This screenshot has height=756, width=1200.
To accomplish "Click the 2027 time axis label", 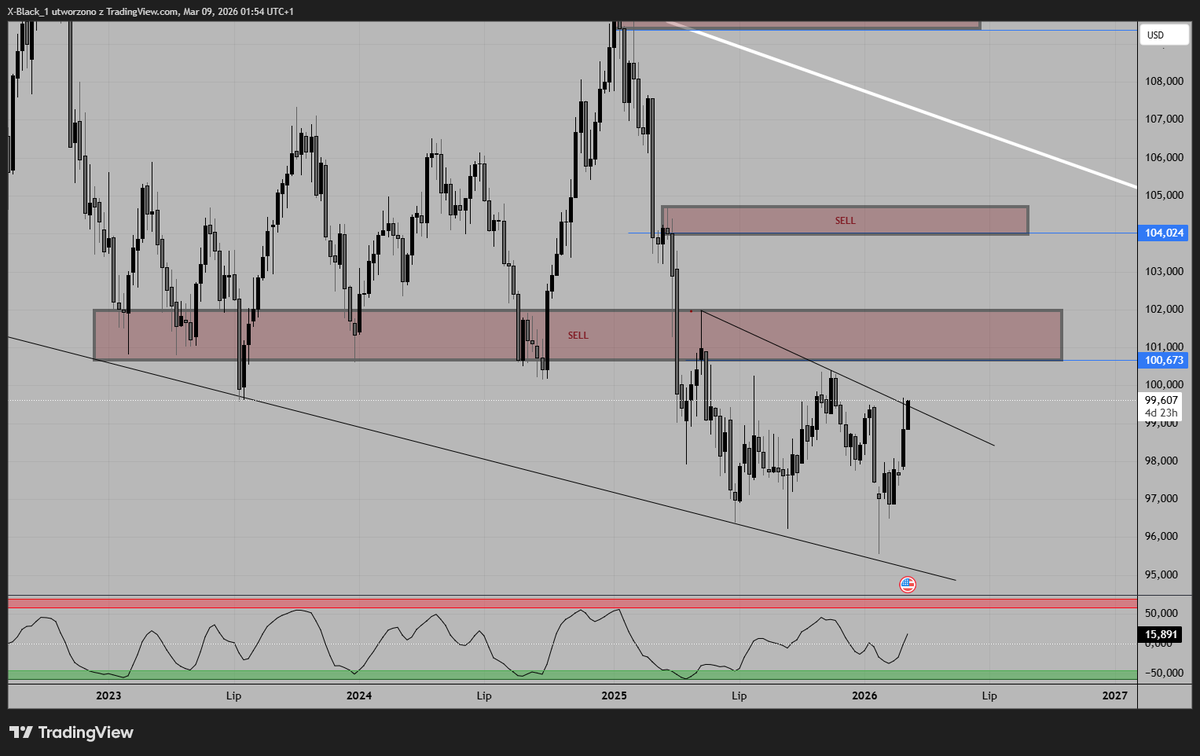I will point(1114,695).
